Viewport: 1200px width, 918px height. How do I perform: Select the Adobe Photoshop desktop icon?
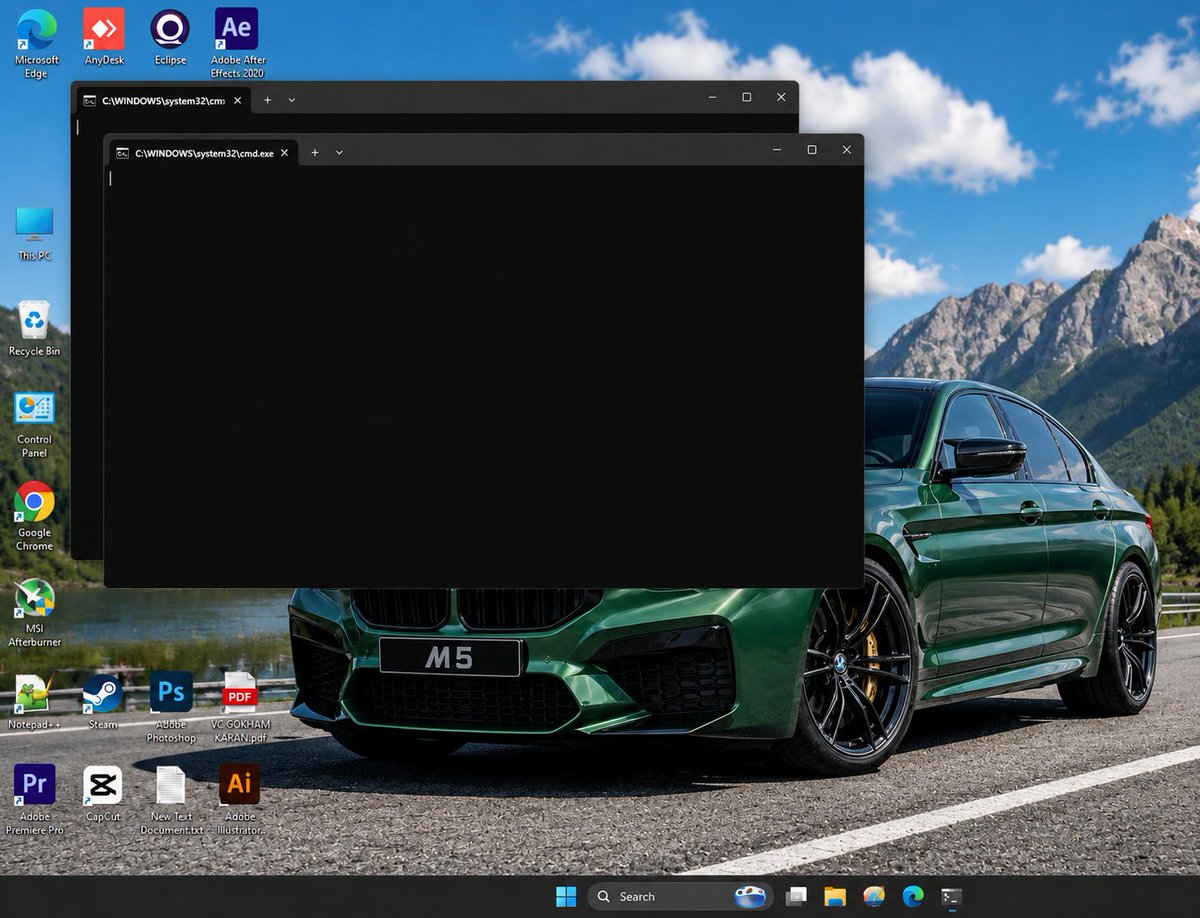[x=171, y=707]
